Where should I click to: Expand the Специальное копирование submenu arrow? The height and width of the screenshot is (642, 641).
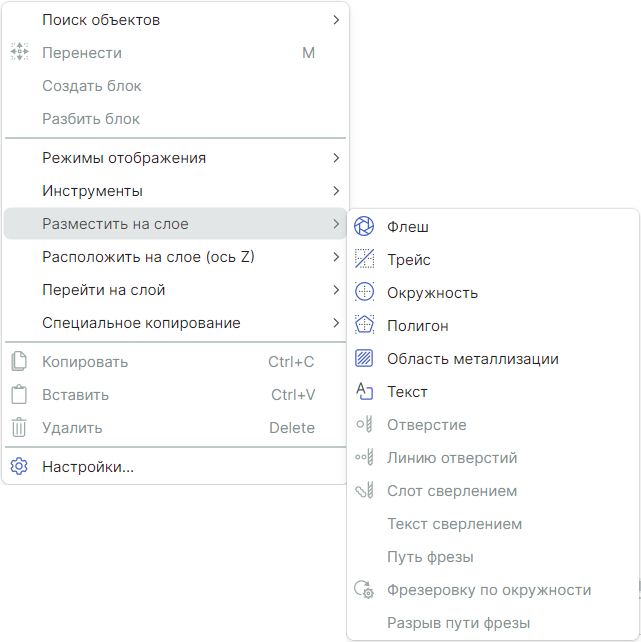coord(336,323)
